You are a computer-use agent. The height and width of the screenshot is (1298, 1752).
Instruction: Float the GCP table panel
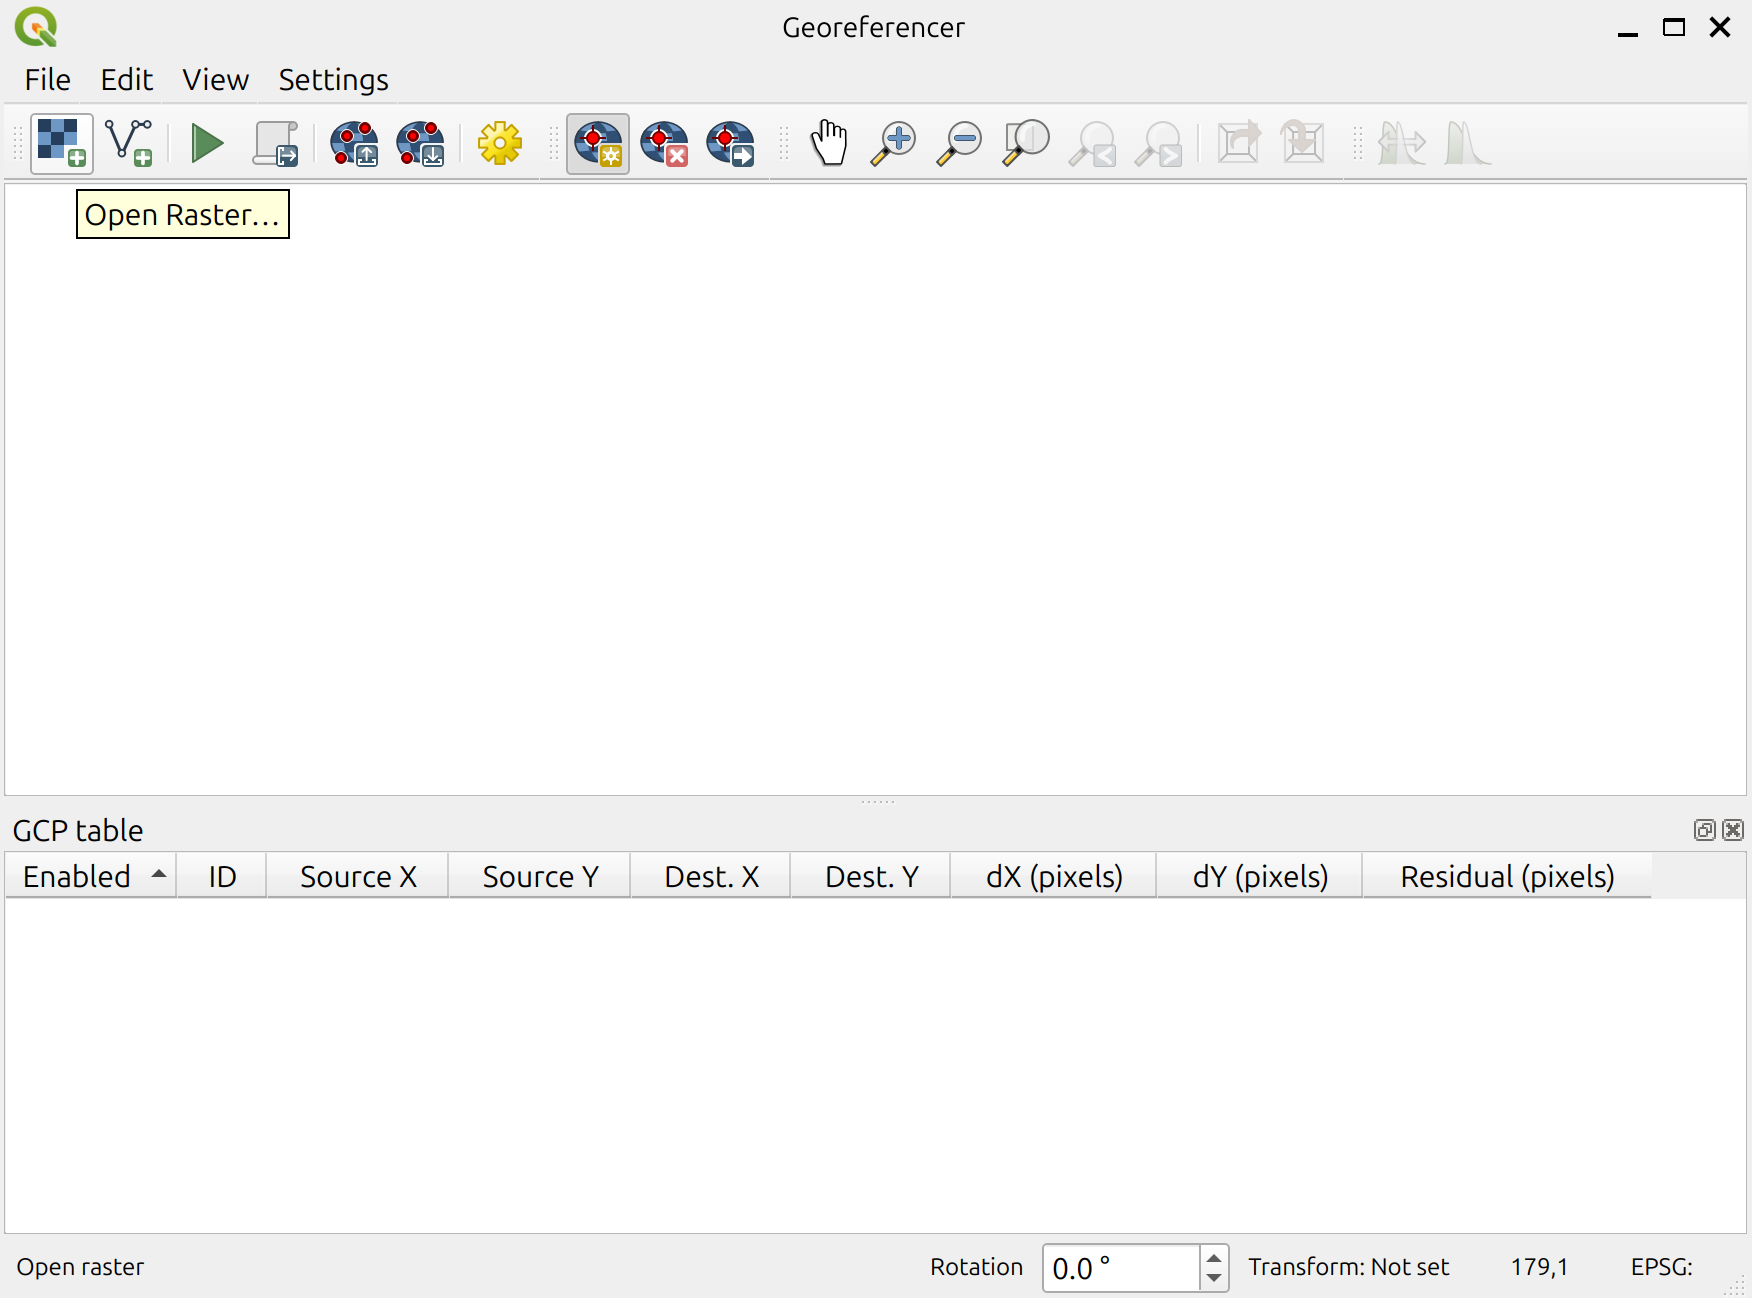[x=1704, y=830]
